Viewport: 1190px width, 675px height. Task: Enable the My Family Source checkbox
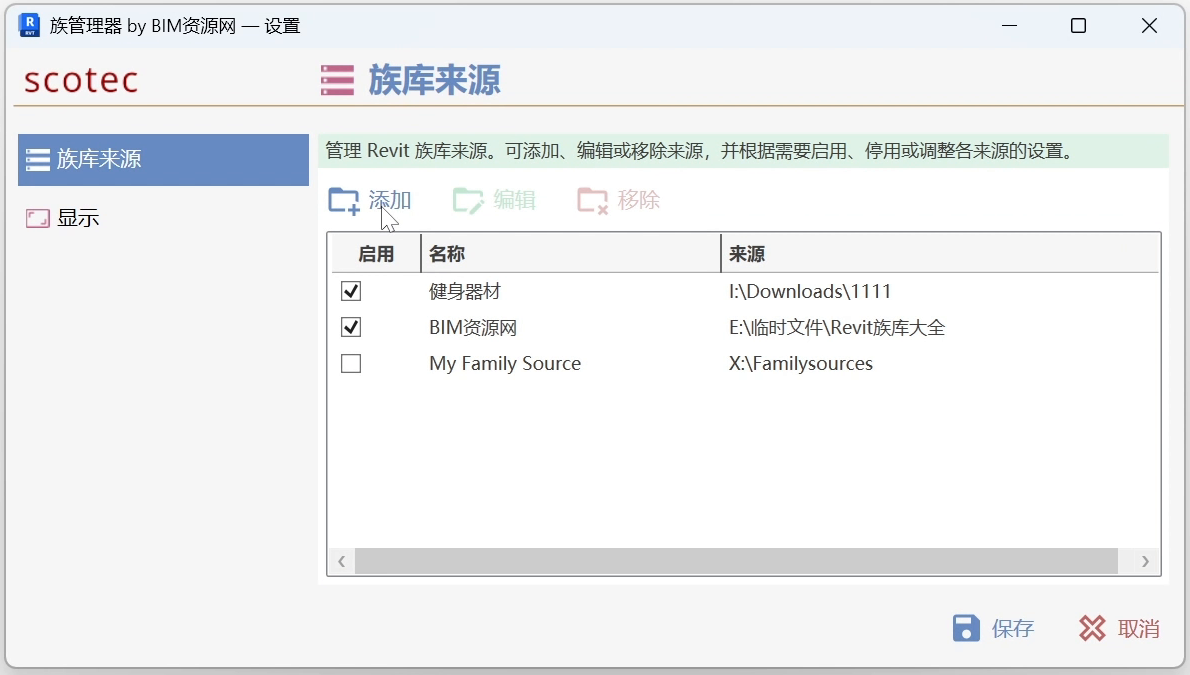(351, 364)
